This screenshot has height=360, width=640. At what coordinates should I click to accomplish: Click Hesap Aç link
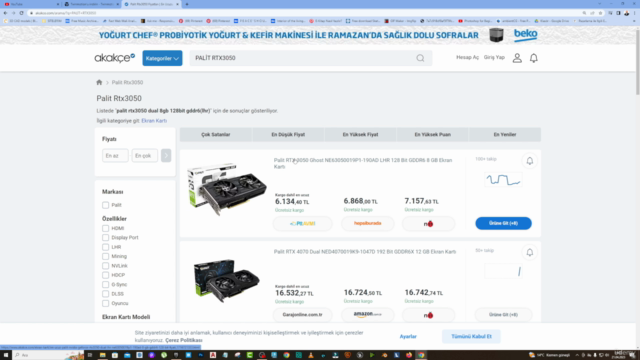tap(467, 58)
